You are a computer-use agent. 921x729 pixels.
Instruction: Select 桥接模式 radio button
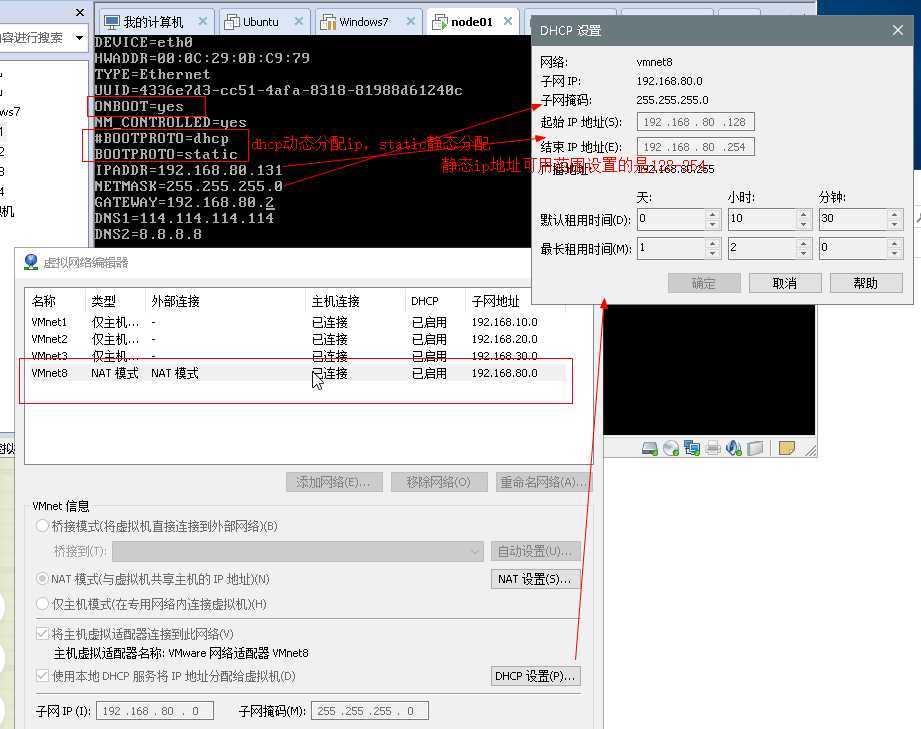(x=42, y=526)
